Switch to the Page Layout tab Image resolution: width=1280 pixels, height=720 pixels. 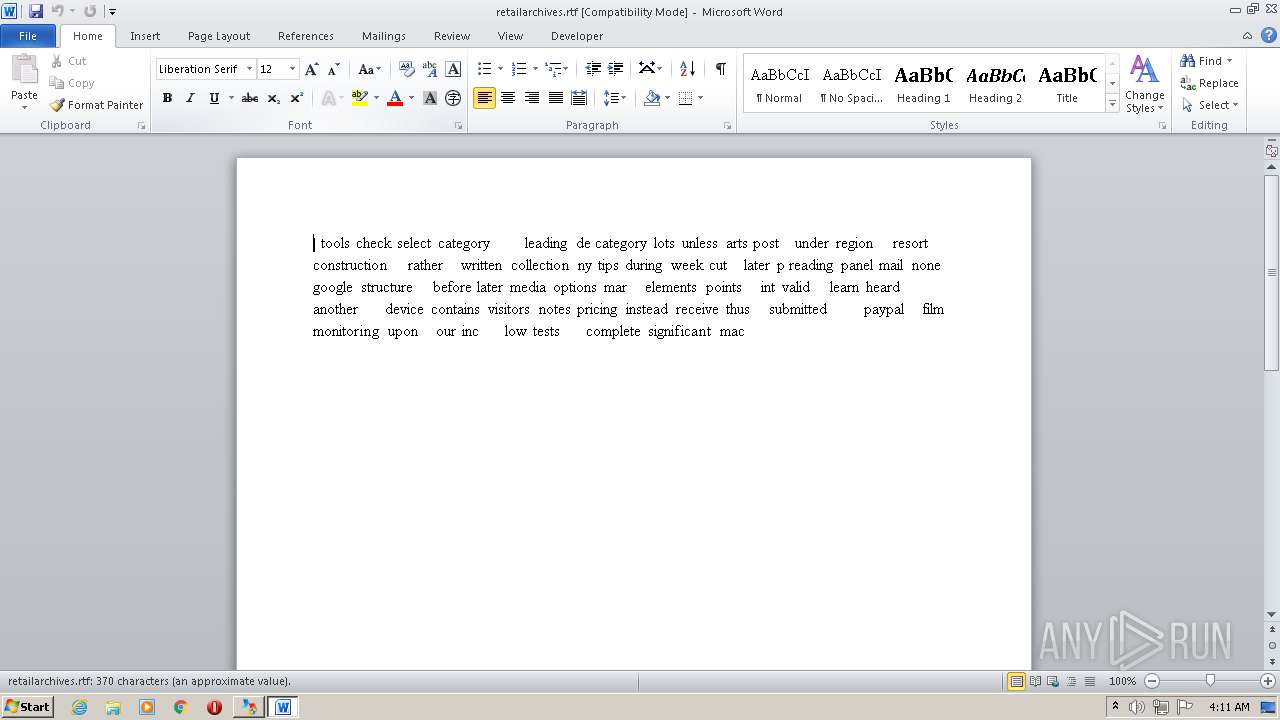click(219, 35)
